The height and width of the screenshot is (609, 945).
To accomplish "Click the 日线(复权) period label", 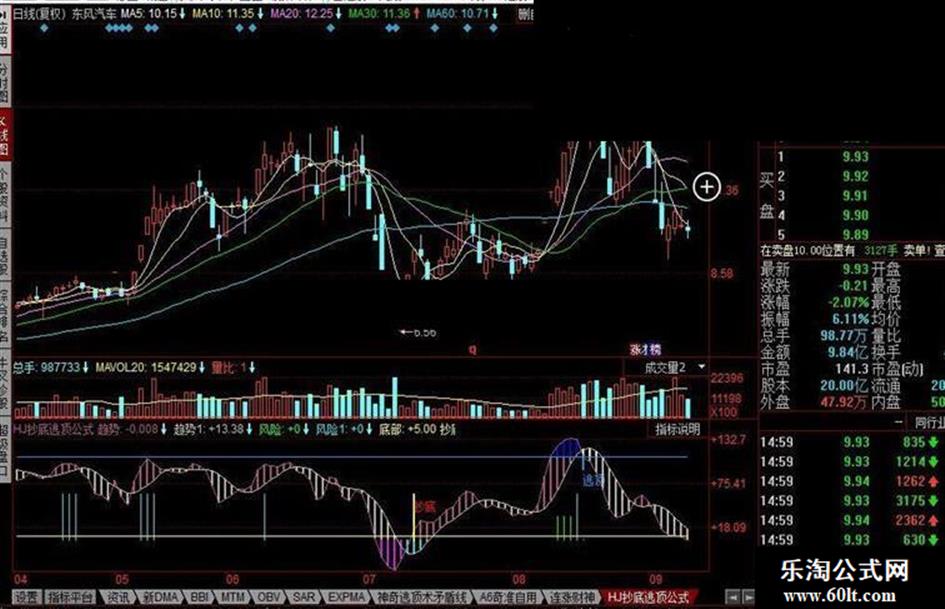I will click(x=40, y=14).
